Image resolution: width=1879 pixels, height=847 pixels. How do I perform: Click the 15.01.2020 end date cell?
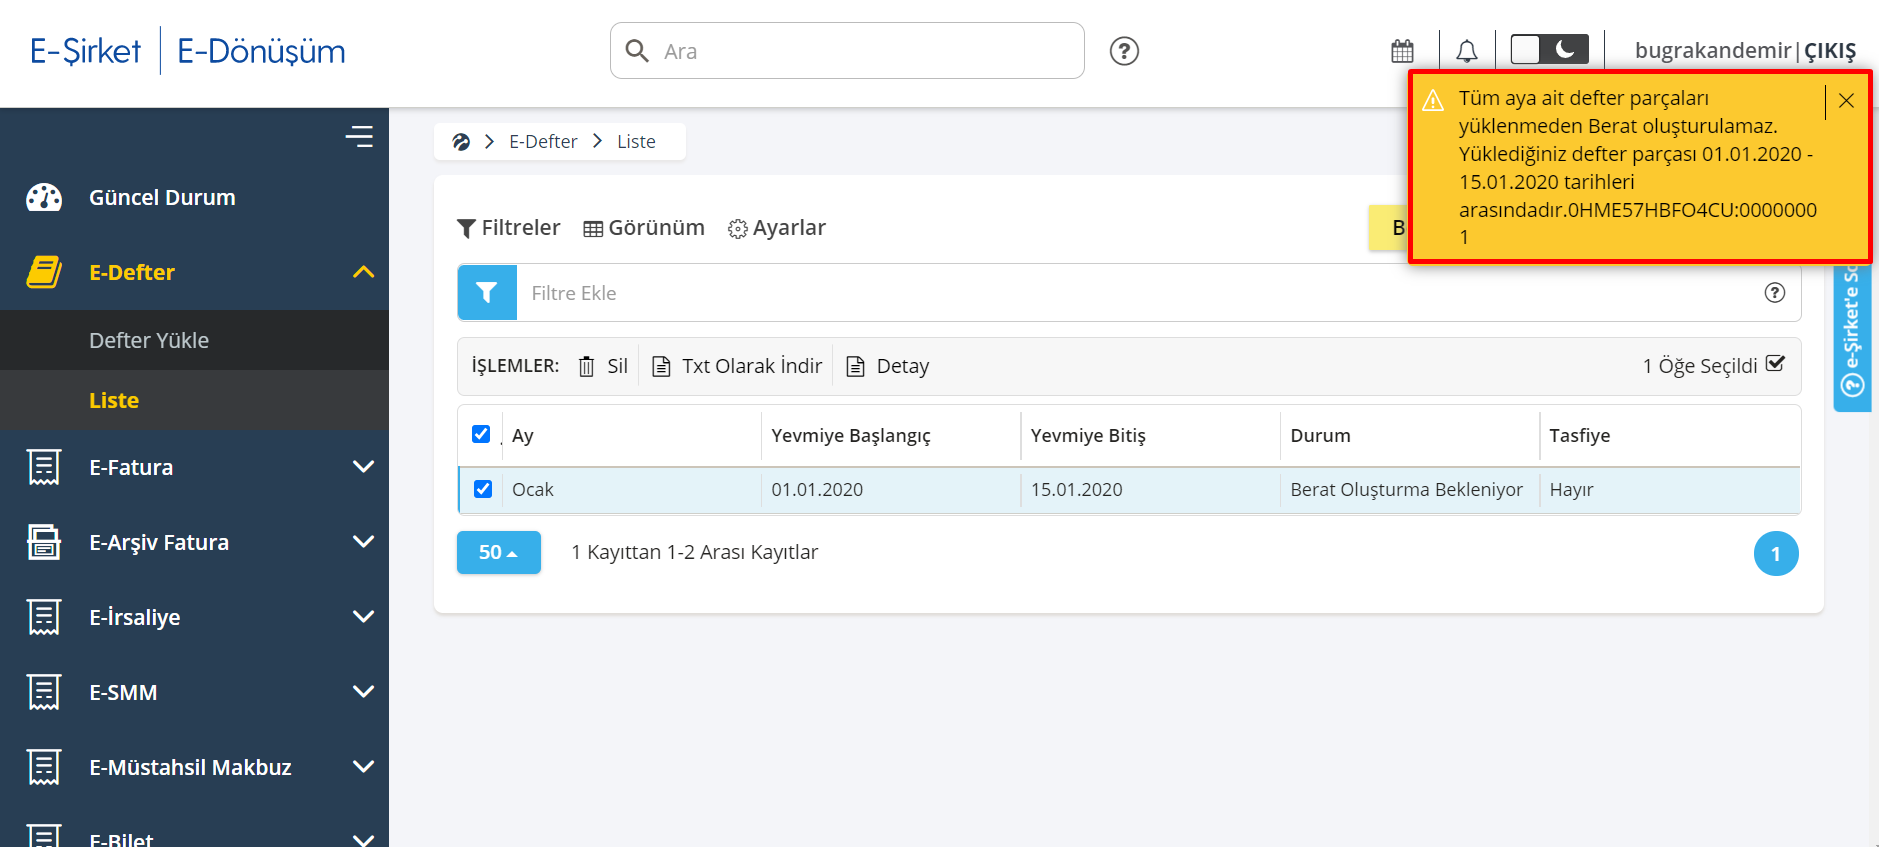[1077, 490]
